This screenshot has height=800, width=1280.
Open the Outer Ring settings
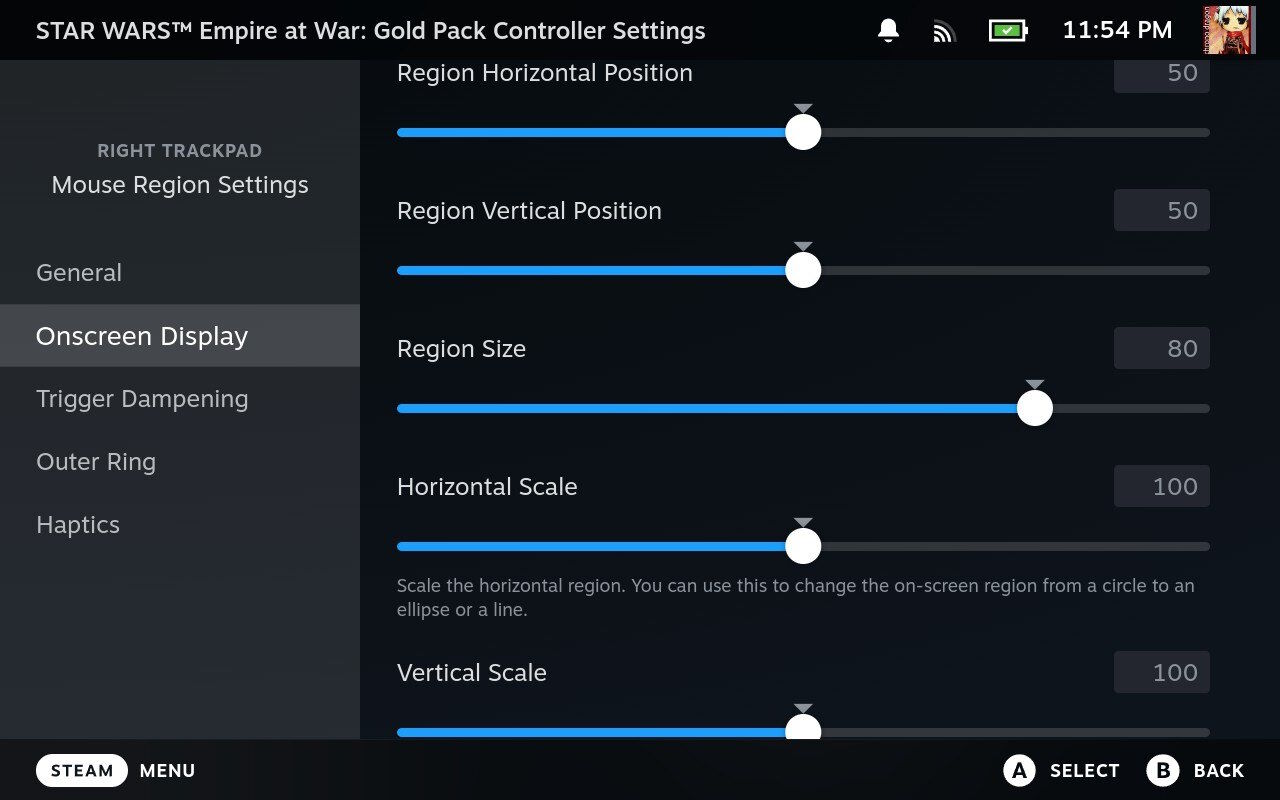click(96, 462)
